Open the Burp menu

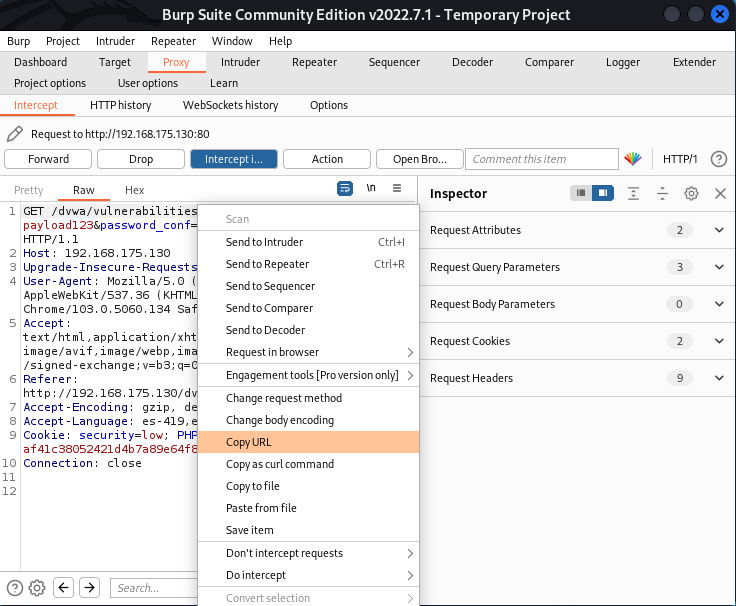pyautogui.click(x=18, y=41)
